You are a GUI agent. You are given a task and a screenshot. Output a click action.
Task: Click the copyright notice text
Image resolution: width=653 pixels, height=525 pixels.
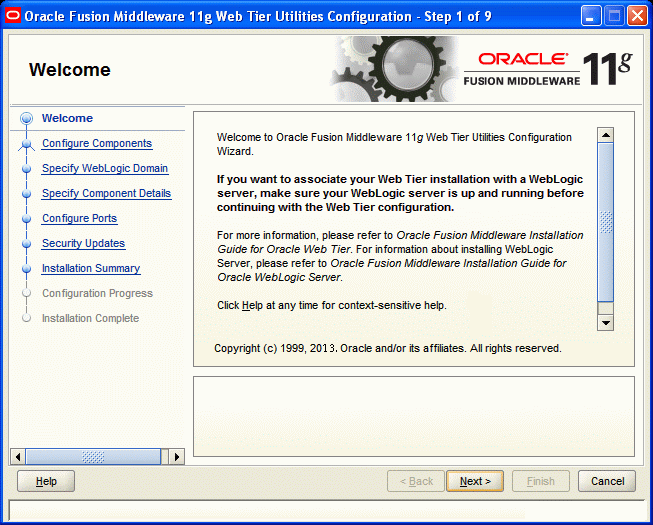tap(388, 348)
